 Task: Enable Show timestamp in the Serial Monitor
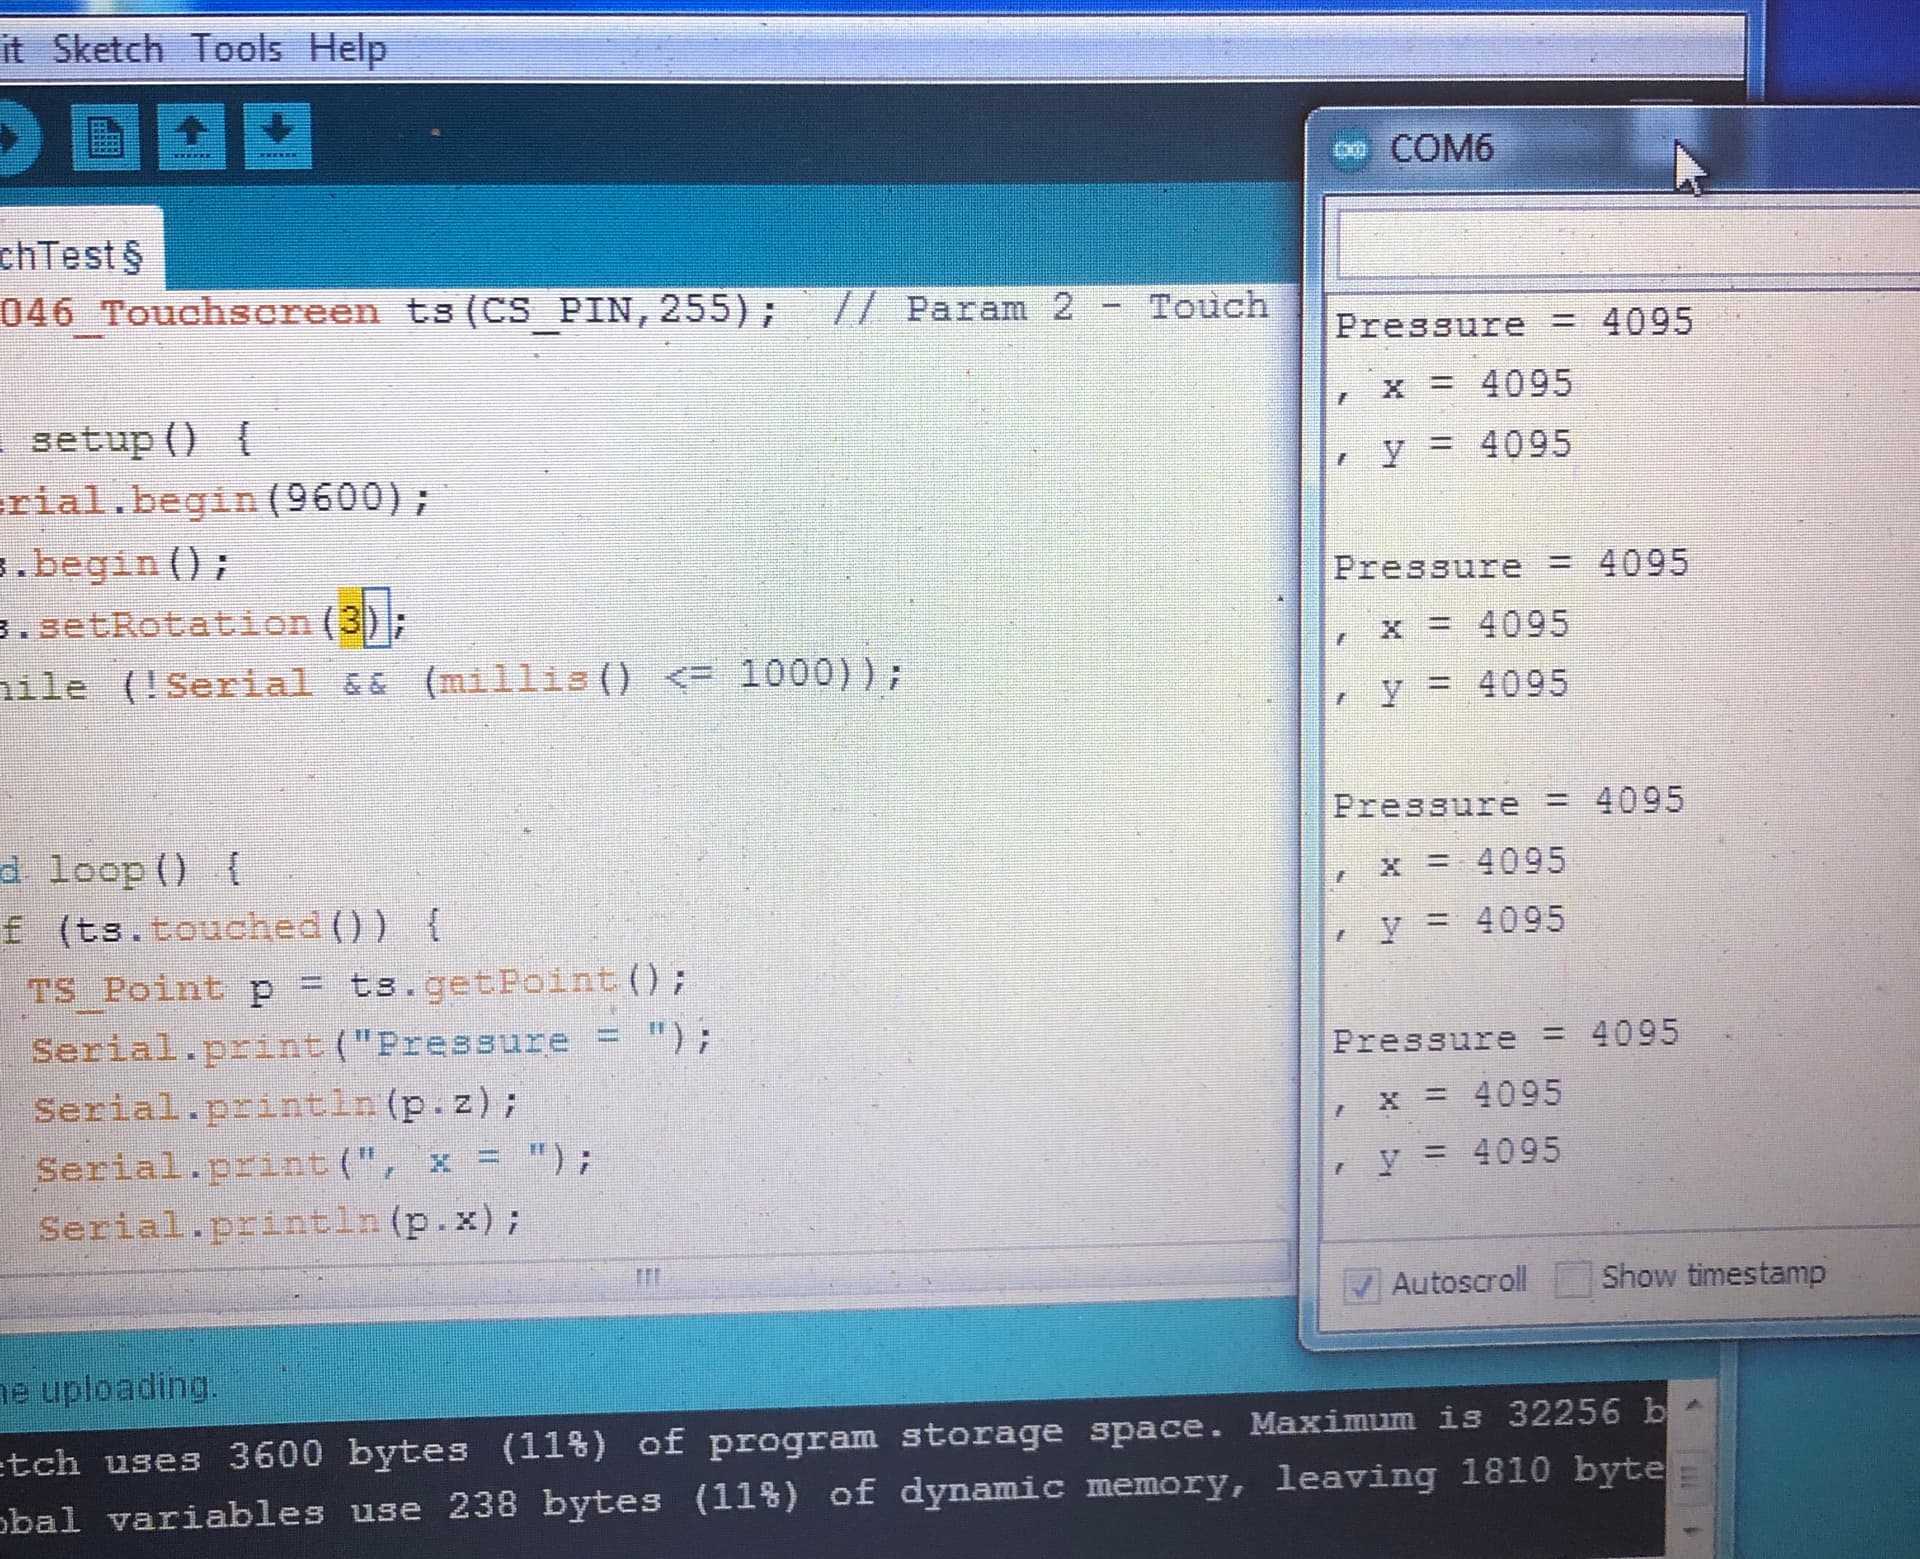tap(1572, 1280)
